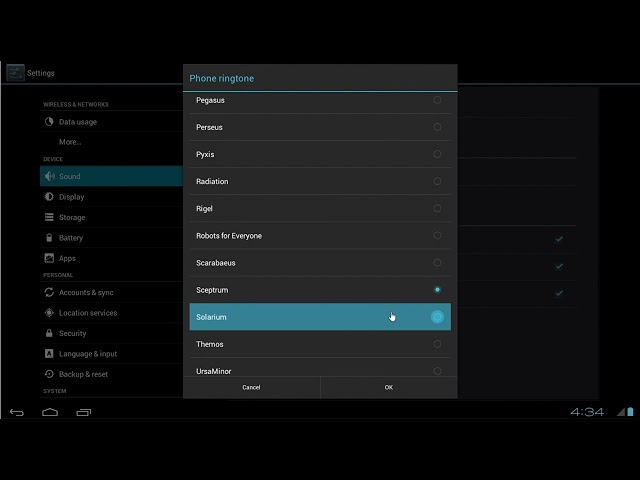
Task: Select the Pyxis ringtone radio button
Action: [437, 154]
